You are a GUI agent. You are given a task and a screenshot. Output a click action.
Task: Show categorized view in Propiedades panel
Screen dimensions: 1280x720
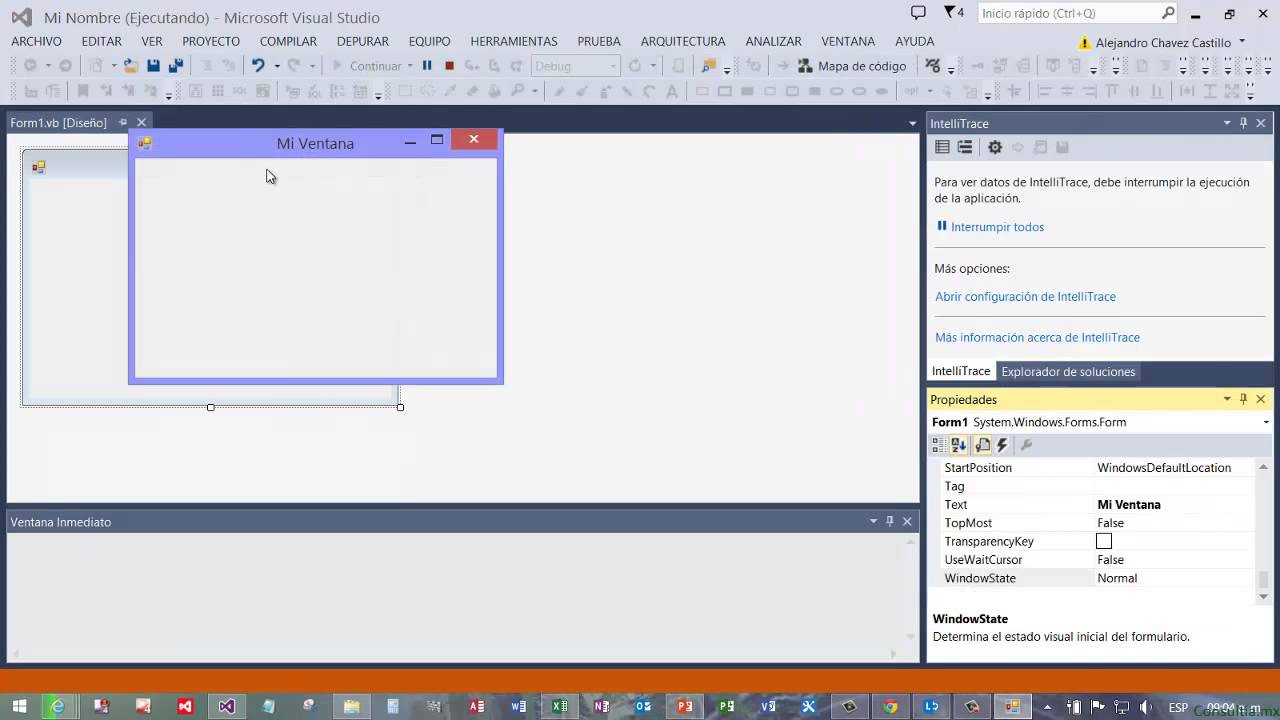point(939,445)
